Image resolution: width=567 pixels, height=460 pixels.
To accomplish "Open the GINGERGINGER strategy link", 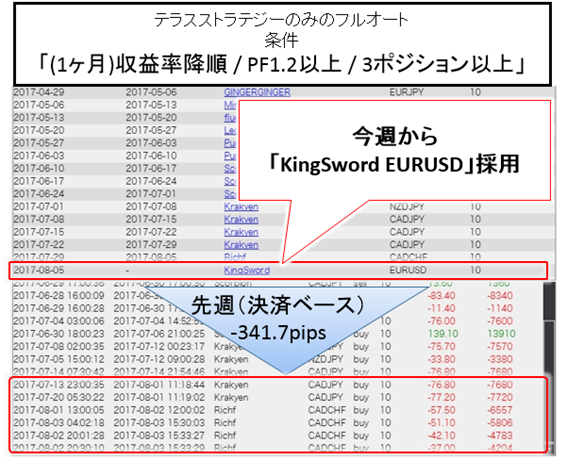I will coord(257,92).
